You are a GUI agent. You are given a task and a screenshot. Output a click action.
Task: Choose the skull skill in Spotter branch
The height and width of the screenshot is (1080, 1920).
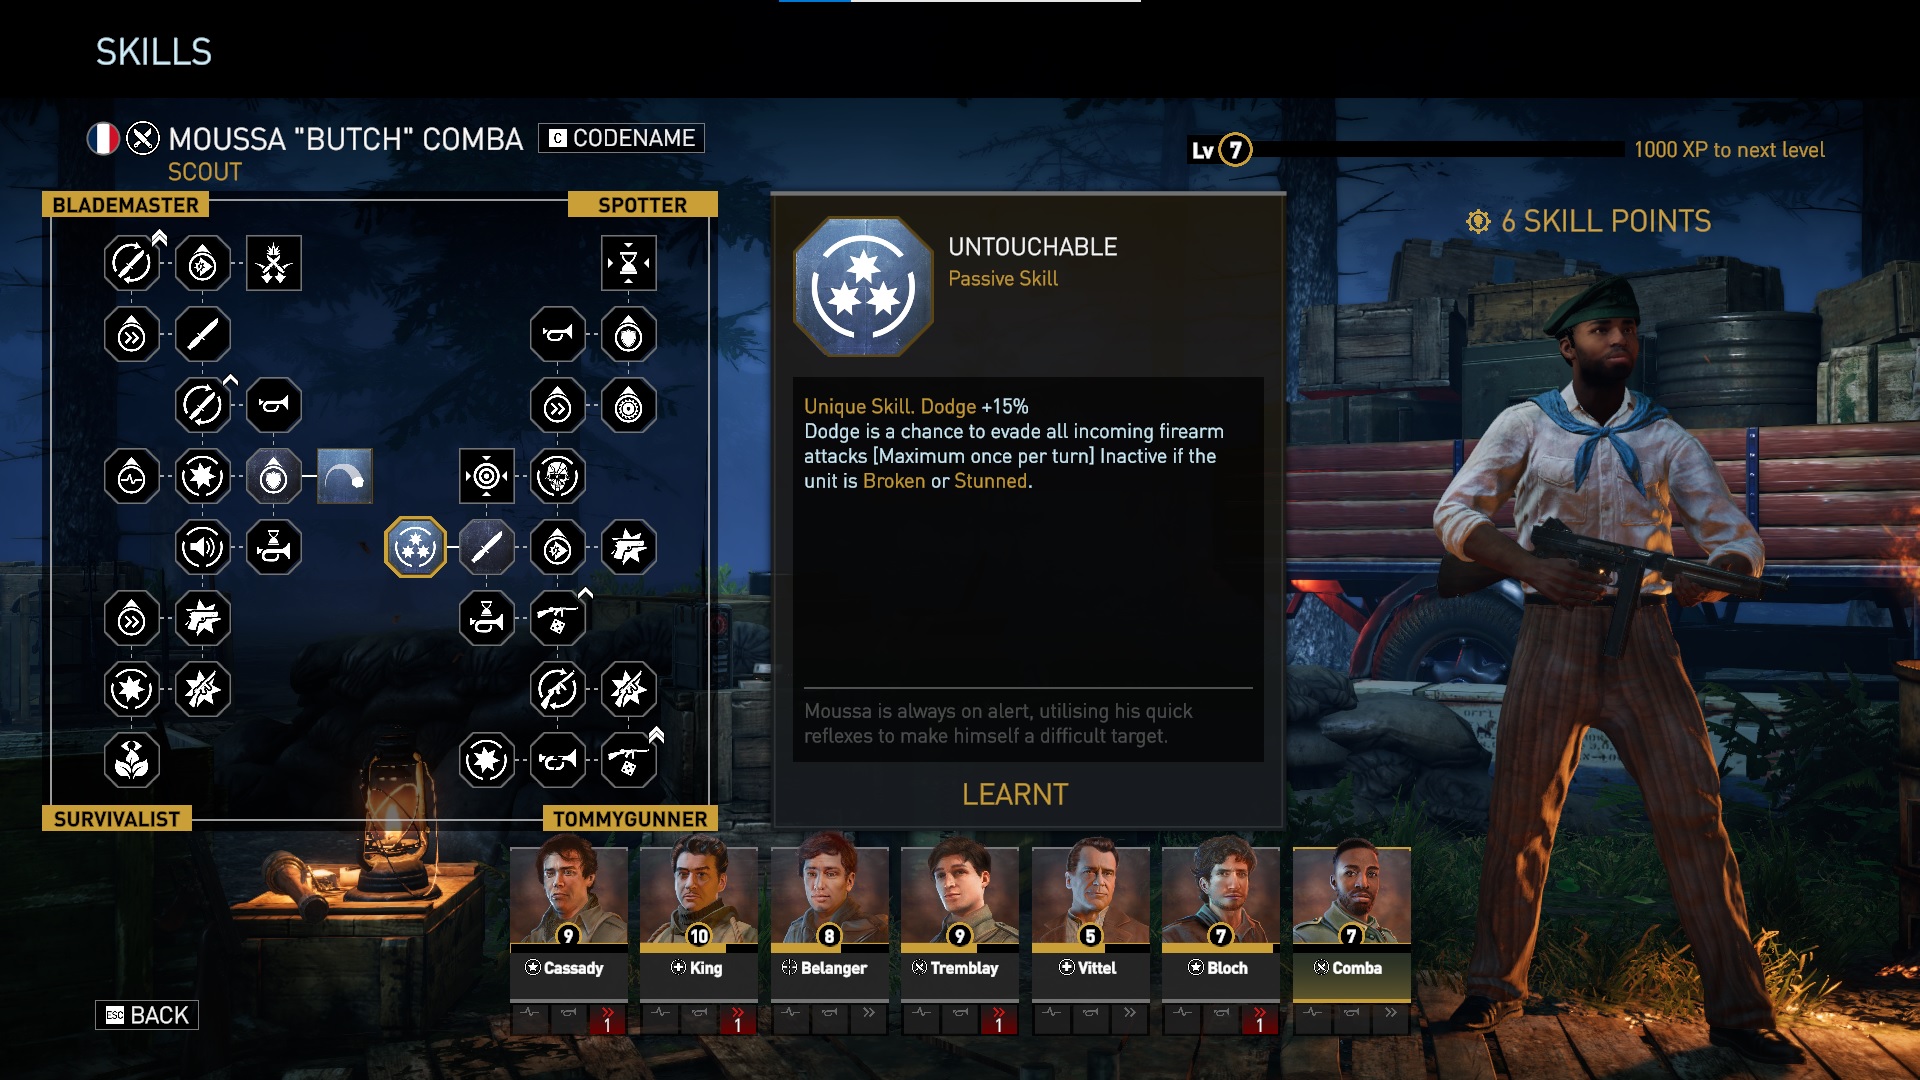[557, 476]
